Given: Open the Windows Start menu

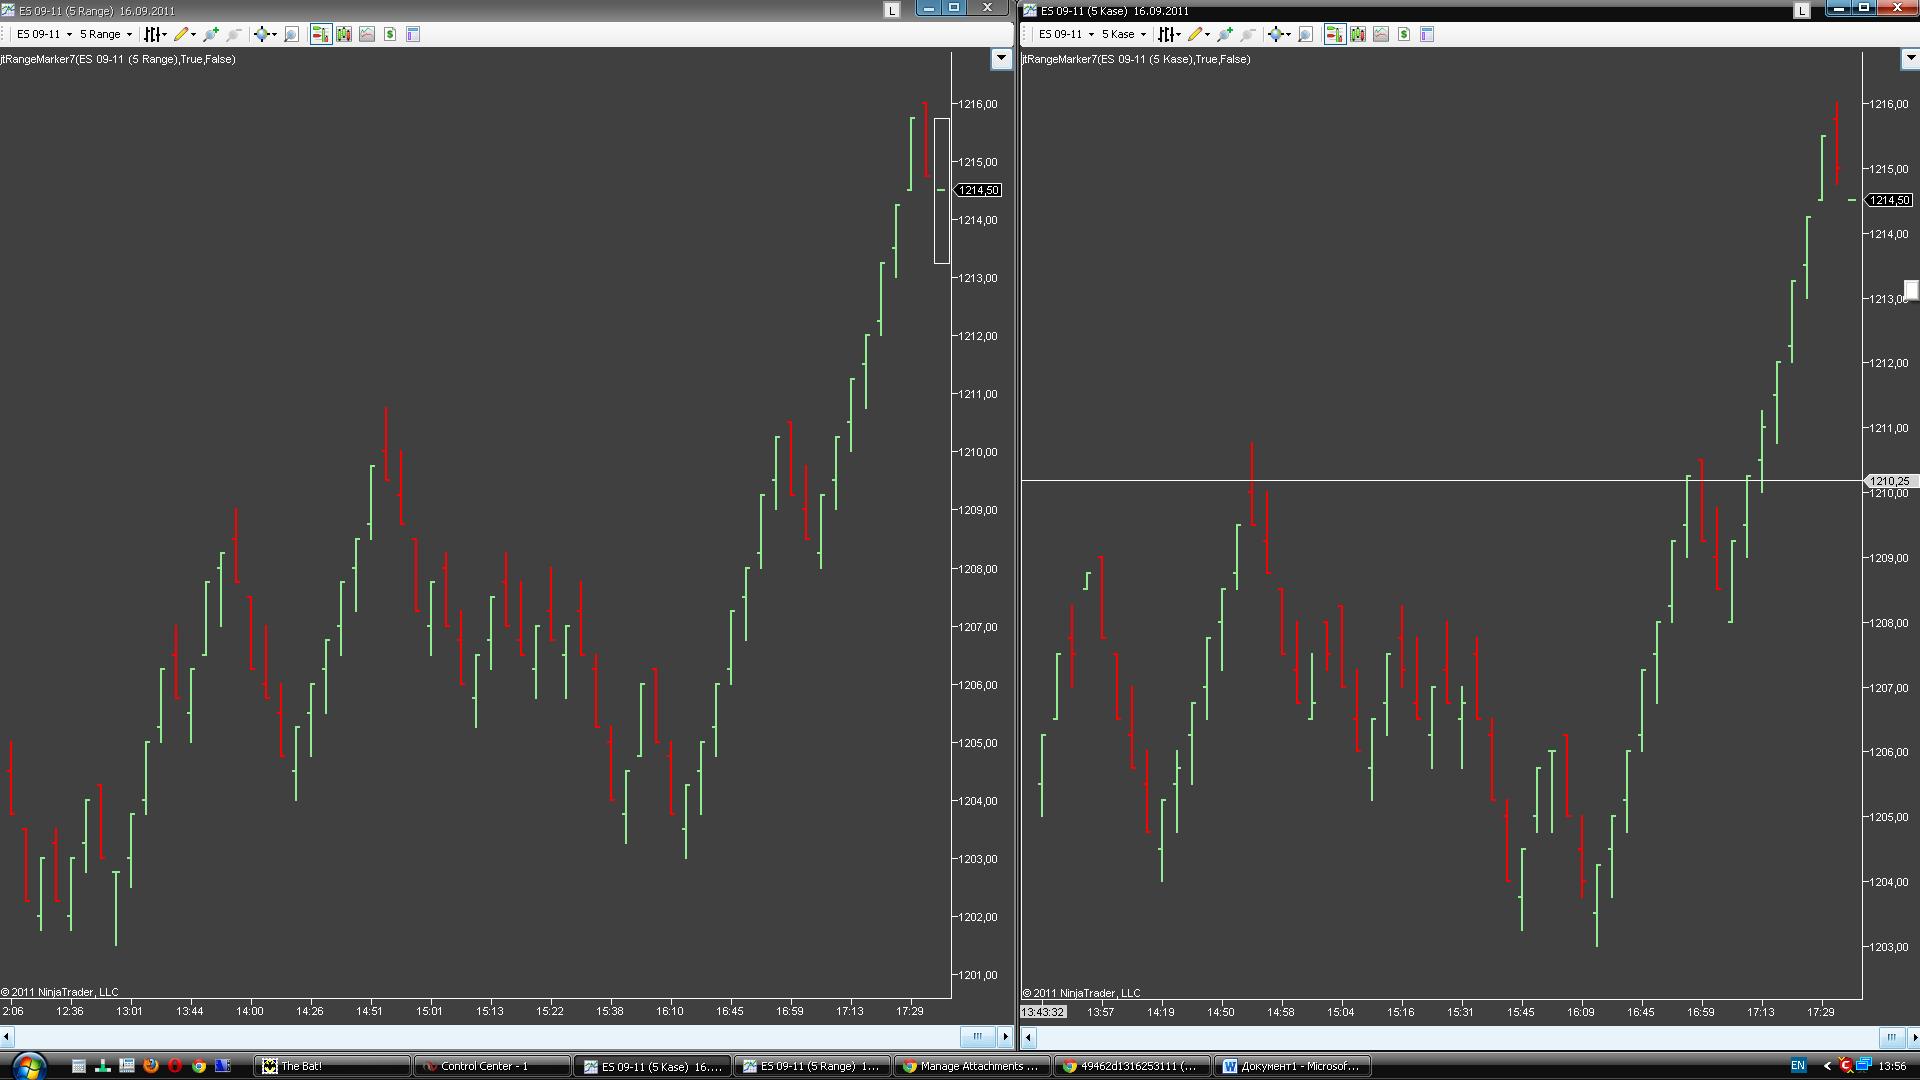Looking at the screenshot, I should coord(28,1065).
